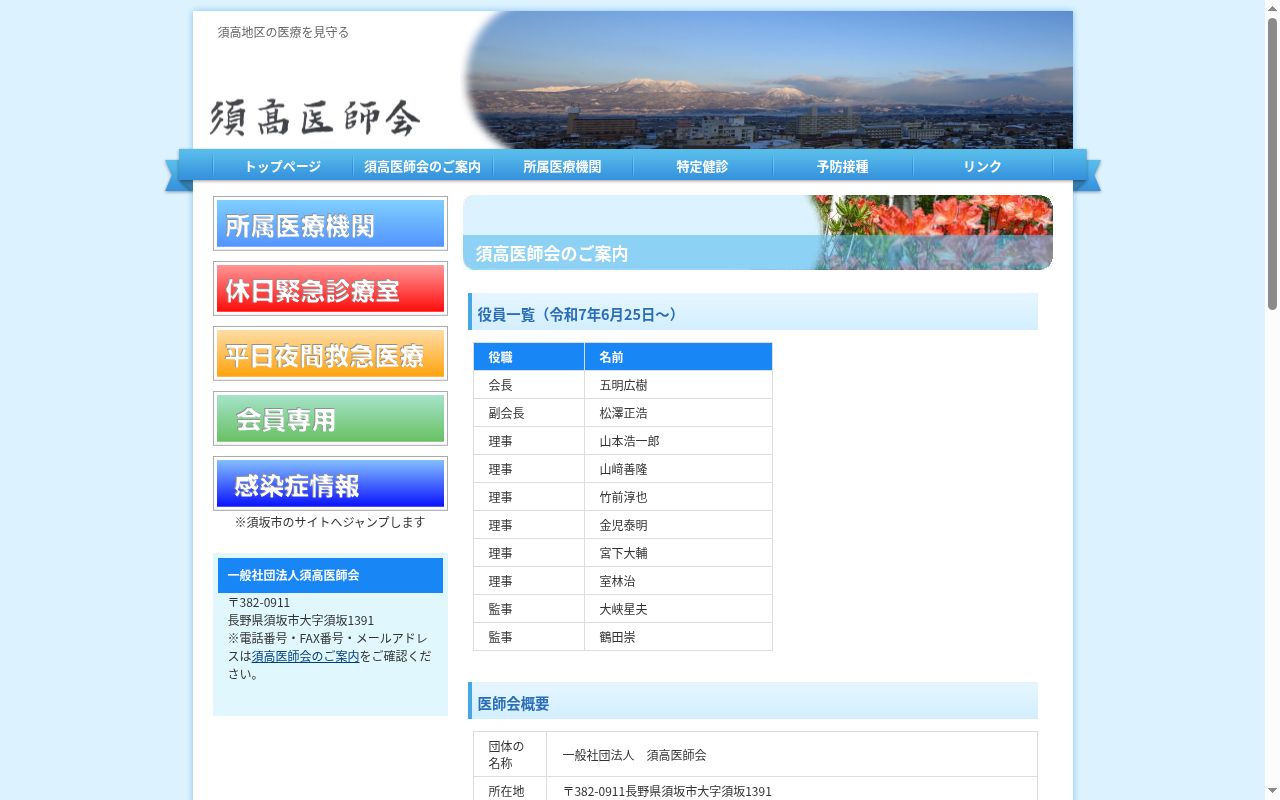Click the name 鶴田崇 in the table

click(618, 637)
